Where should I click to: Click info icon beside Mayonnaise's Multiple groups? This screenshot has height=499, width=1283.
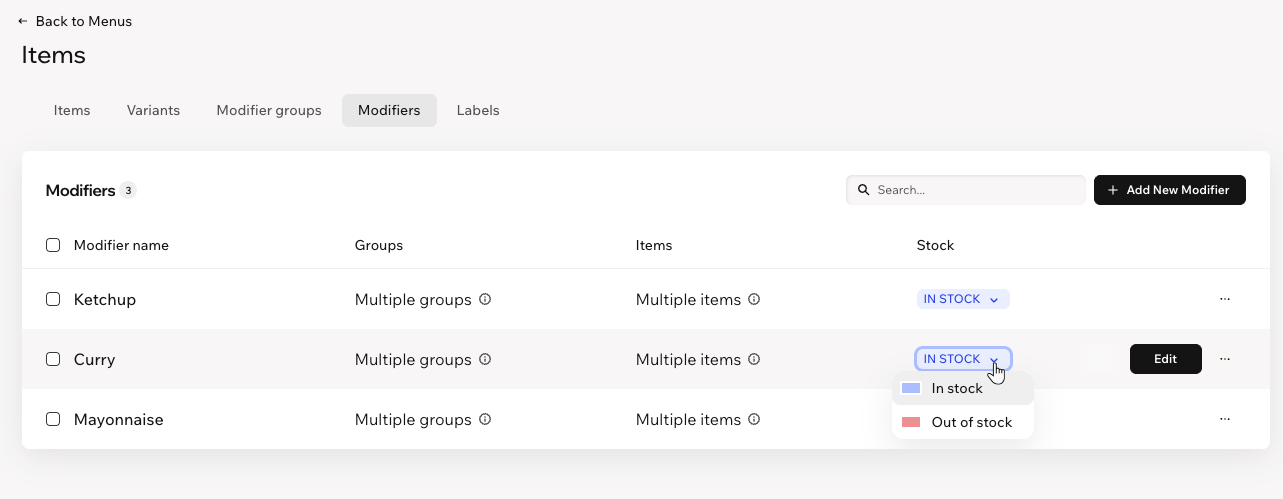(x=485, y=420)
